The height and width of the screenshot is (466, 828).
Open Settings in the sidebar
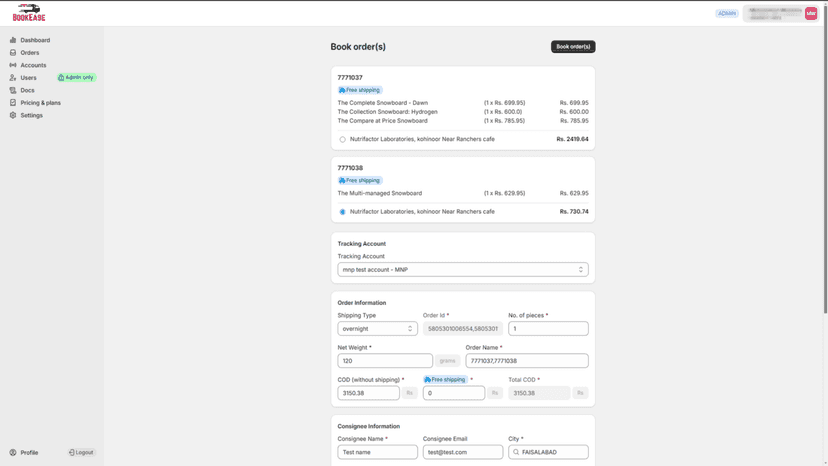(32, 115)
